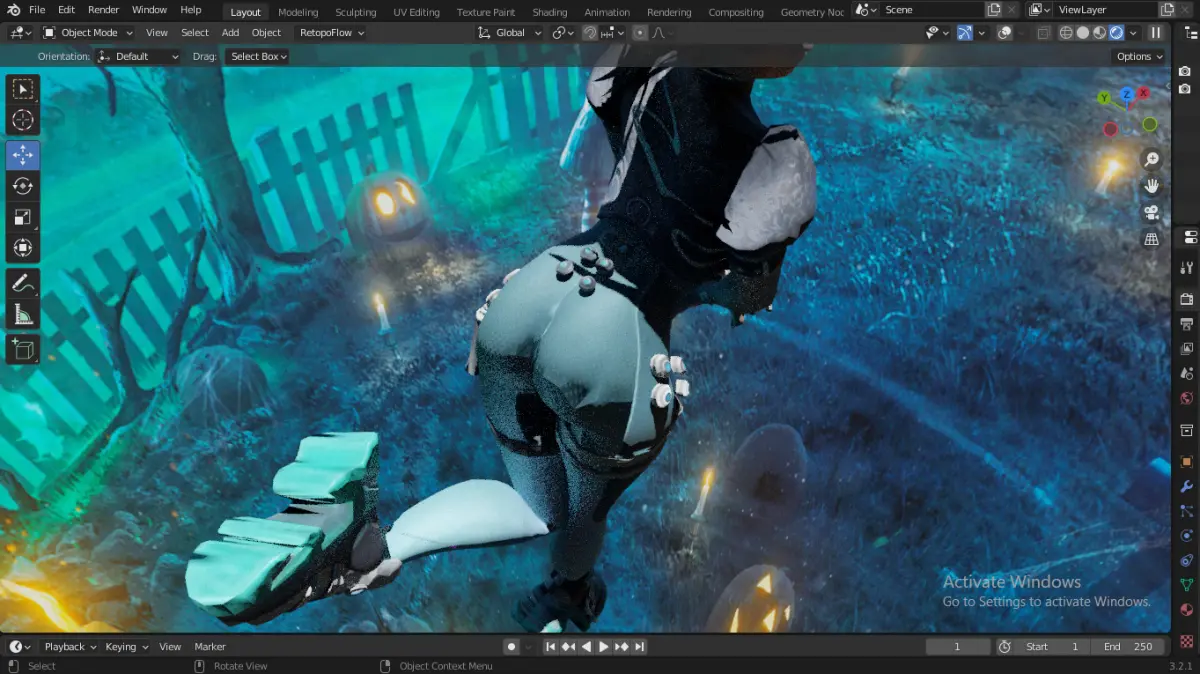Open the File menu

(x=37, y=10)
